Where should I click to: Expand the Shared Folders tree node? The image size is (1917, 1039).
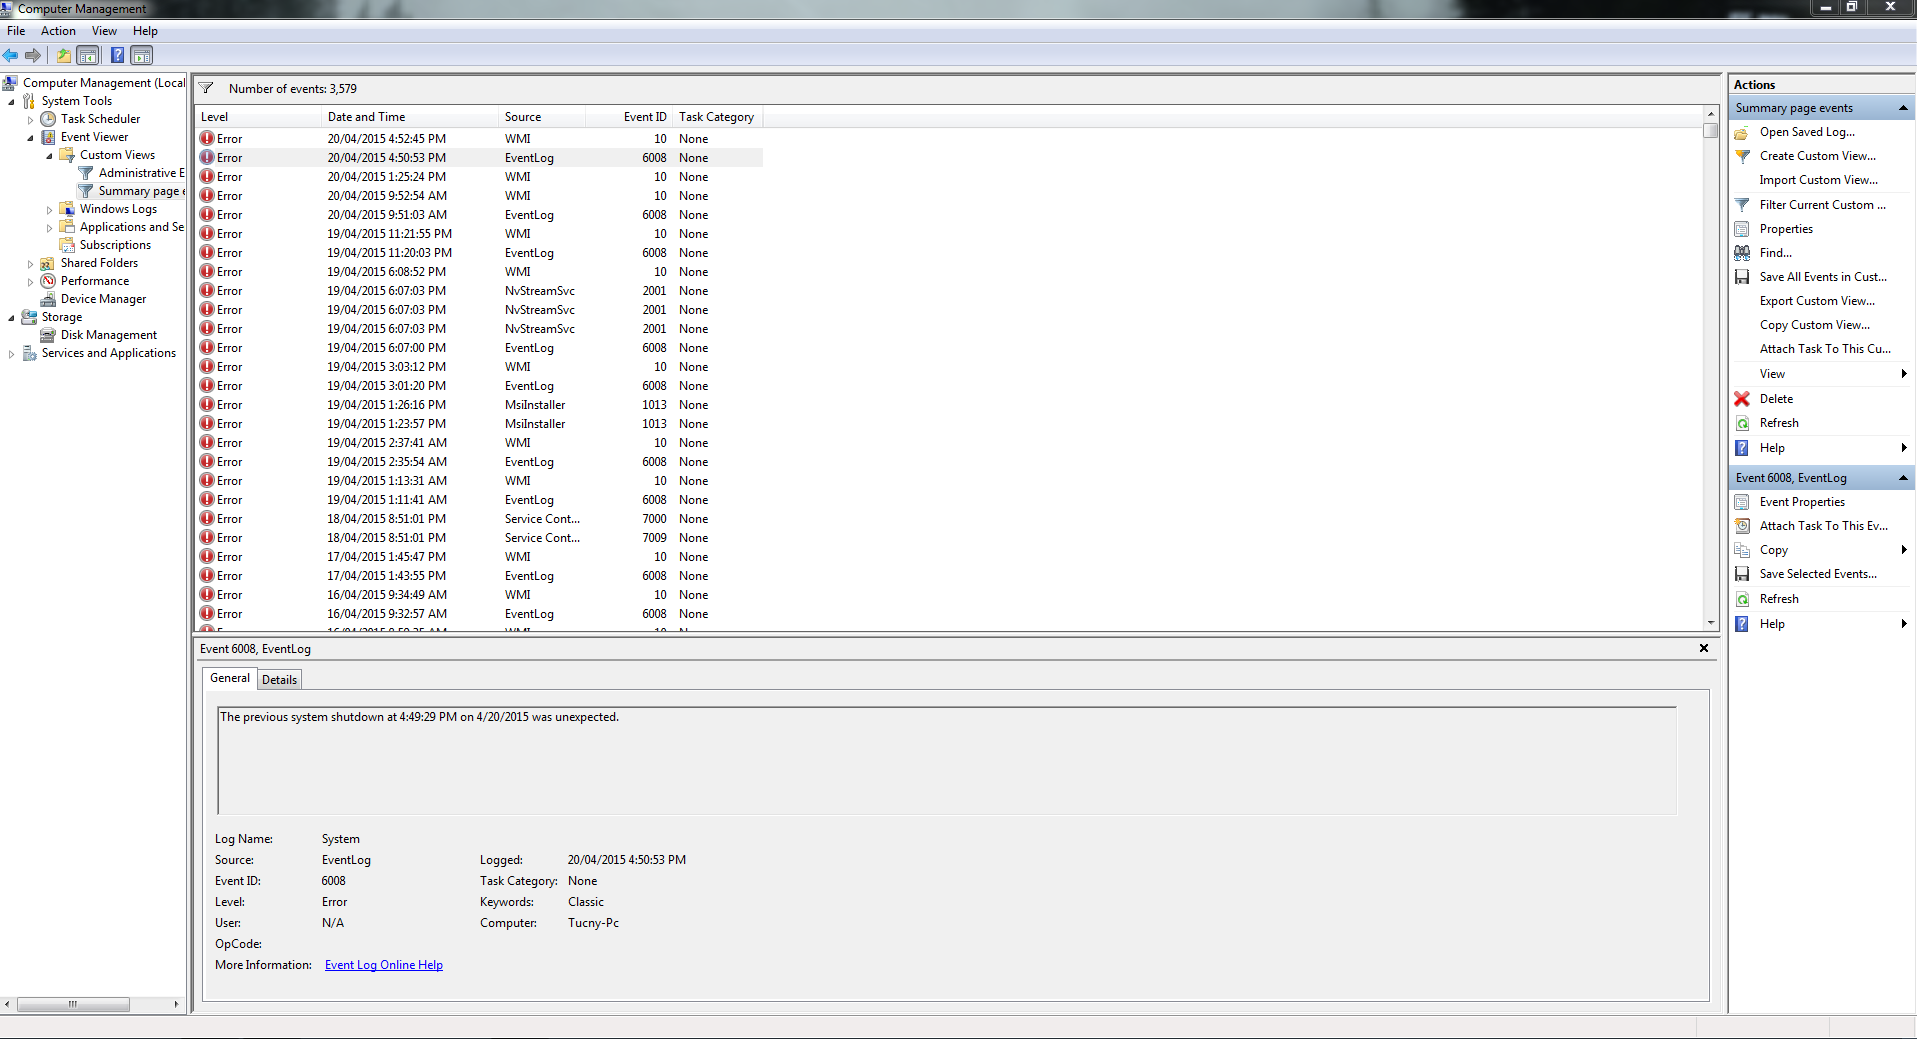(x=30, y=263)
